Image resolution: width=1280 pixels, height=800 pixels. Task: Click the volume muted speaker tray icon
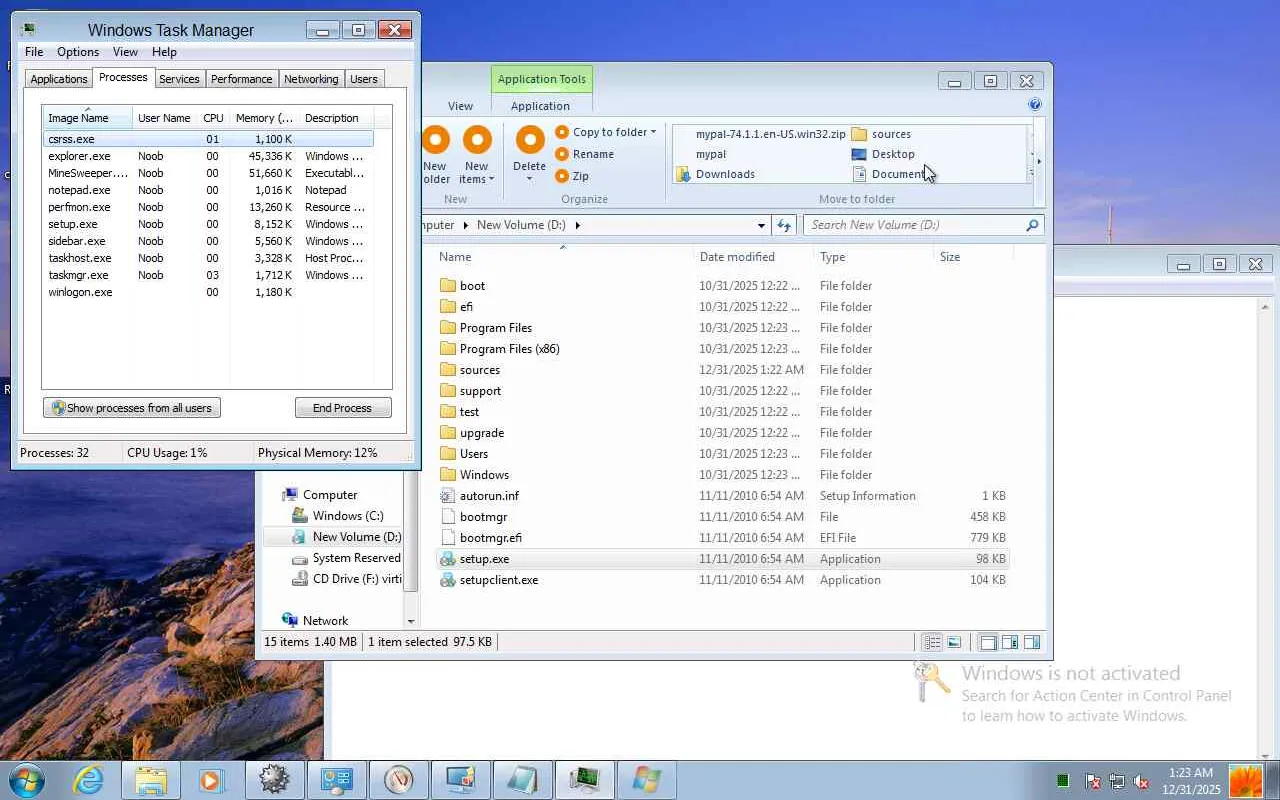coord(1141,782)
